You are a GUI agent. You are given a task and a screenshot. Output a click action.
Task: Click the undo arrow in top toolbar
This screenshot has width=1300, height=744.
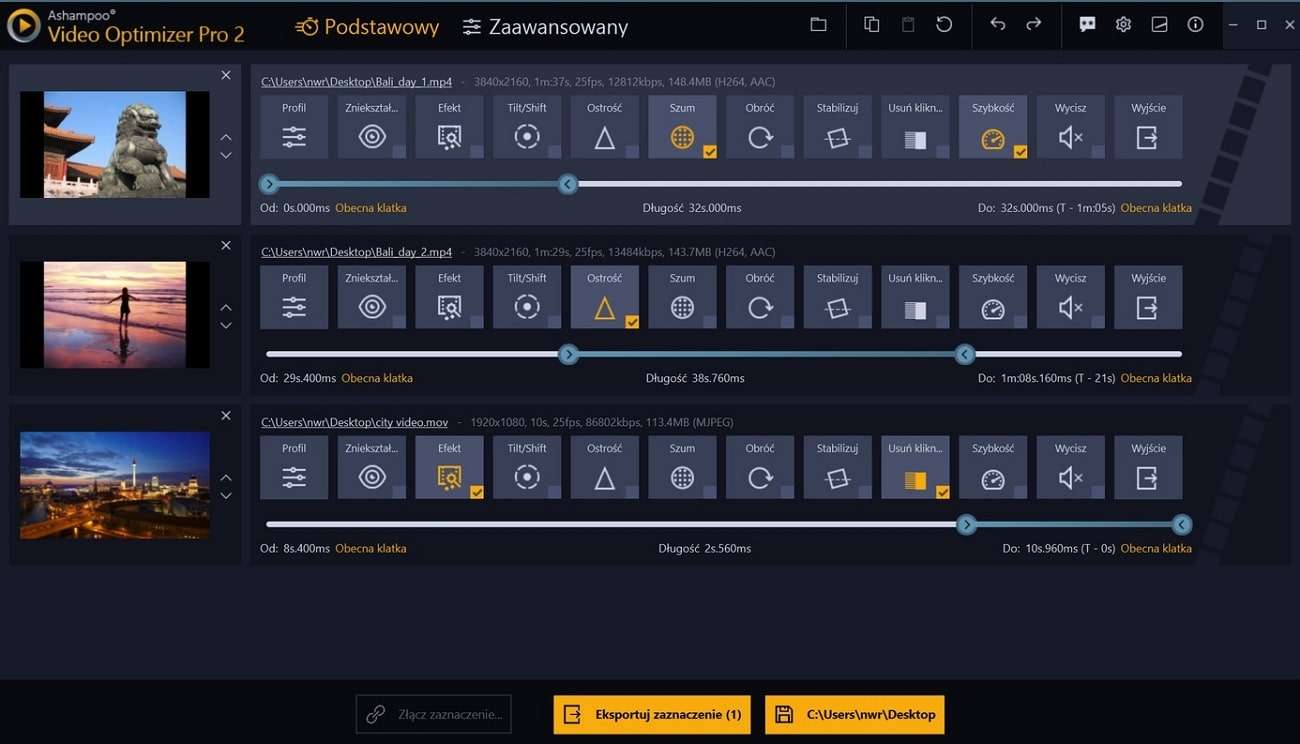(998, 25)
